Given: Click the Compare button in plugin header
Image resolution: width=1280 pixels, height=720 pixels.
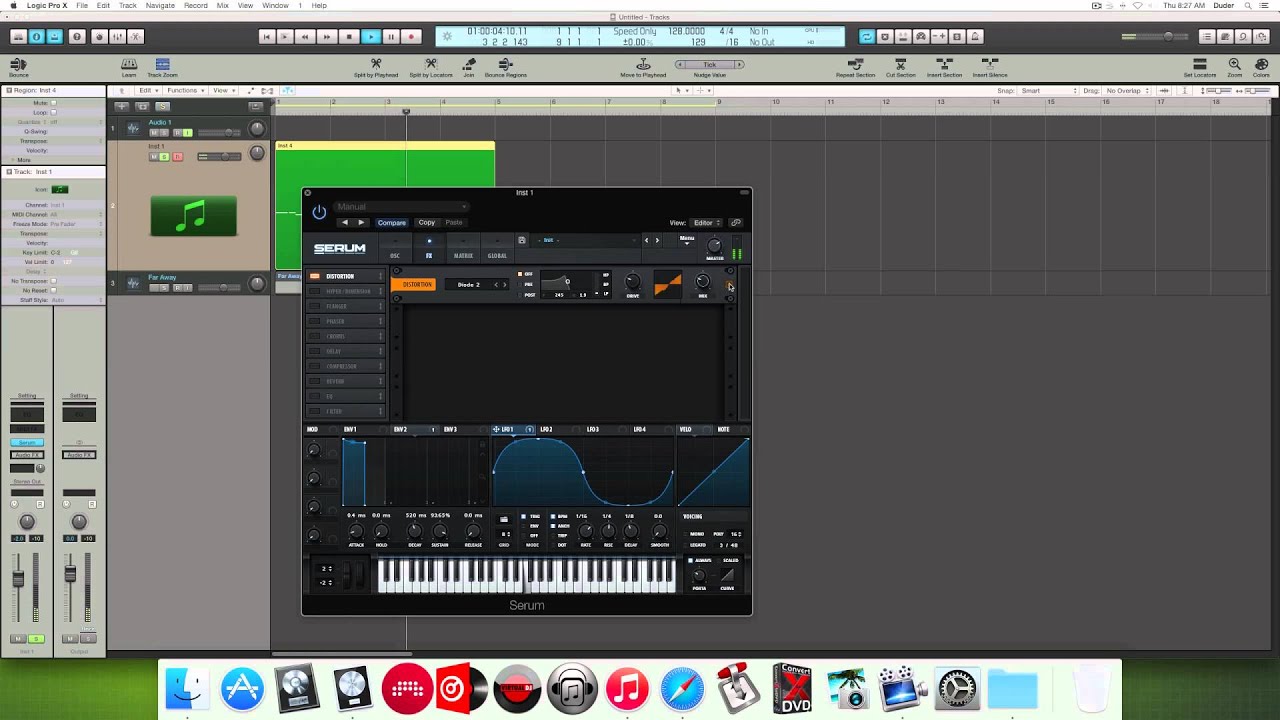Looking at the screenshot, I should click(392, 223).
